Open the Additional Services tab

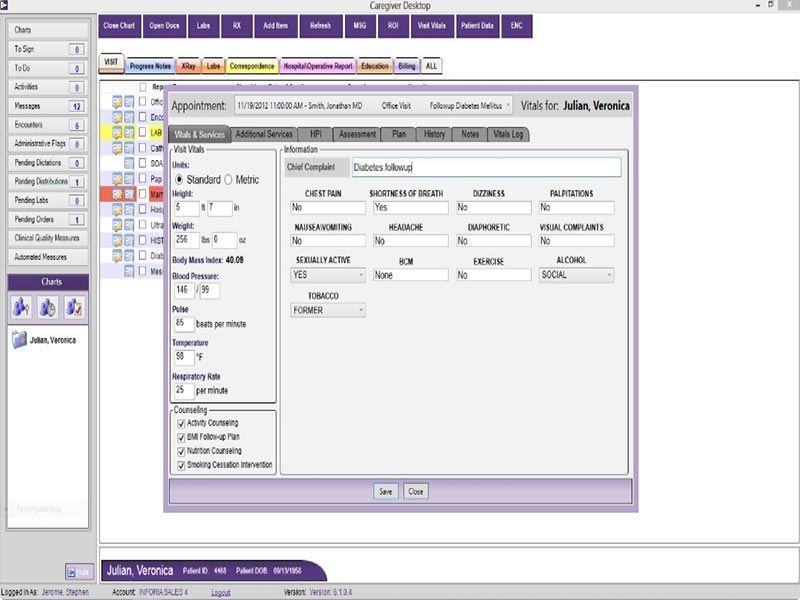tap(264, 134)
